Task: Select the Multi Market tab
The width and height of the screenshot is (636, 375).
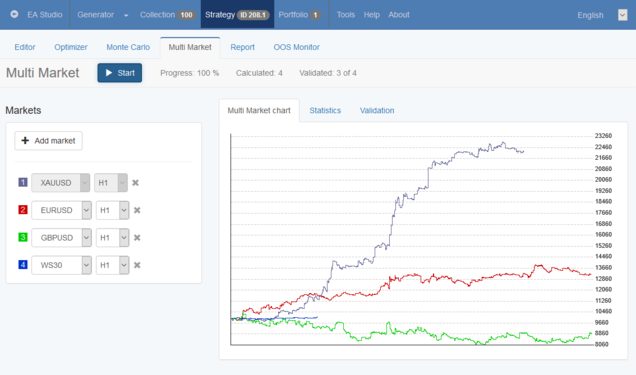Action: tap(190, 47)
